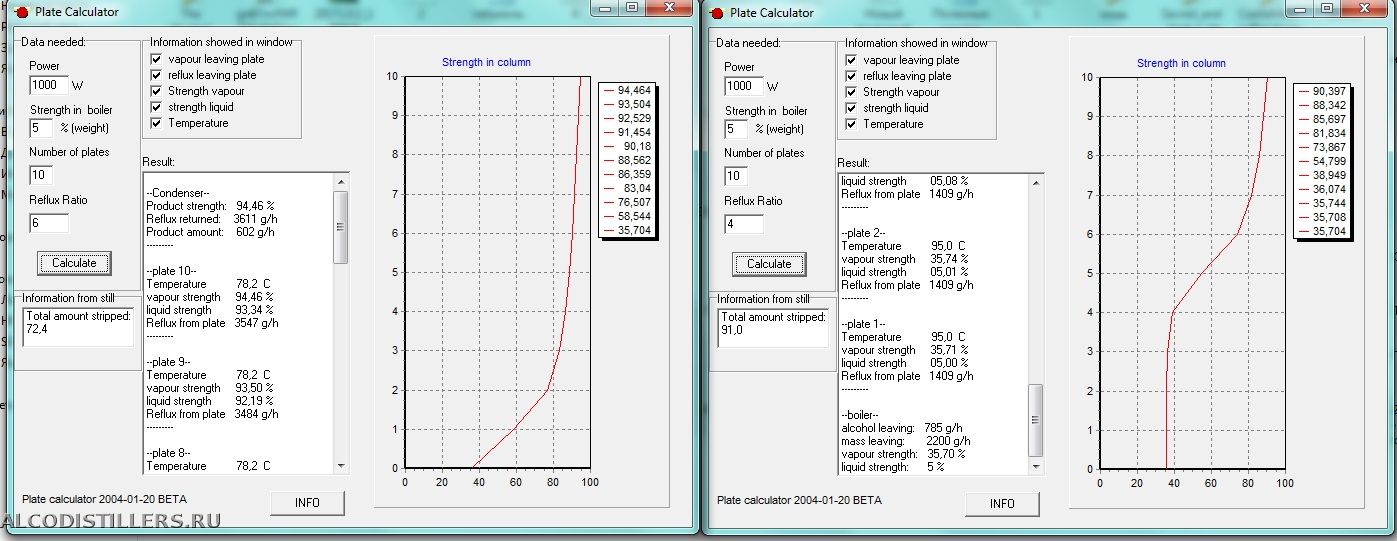The image size is (1397, 541).
Task: Click Plate Calculator app icon in right window title
Action: pyautogui.click(x=716, y=13)
